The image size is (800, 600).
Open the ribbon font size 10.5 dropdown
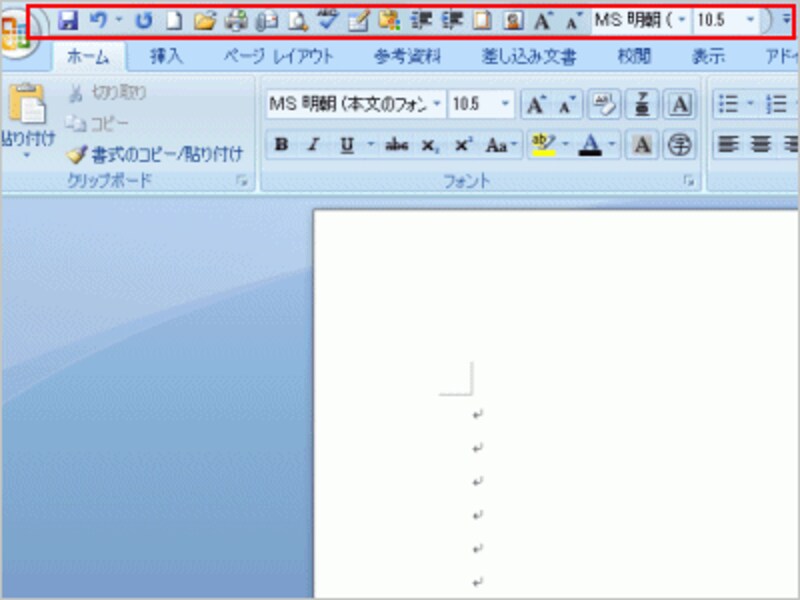(x=505, y=104)
